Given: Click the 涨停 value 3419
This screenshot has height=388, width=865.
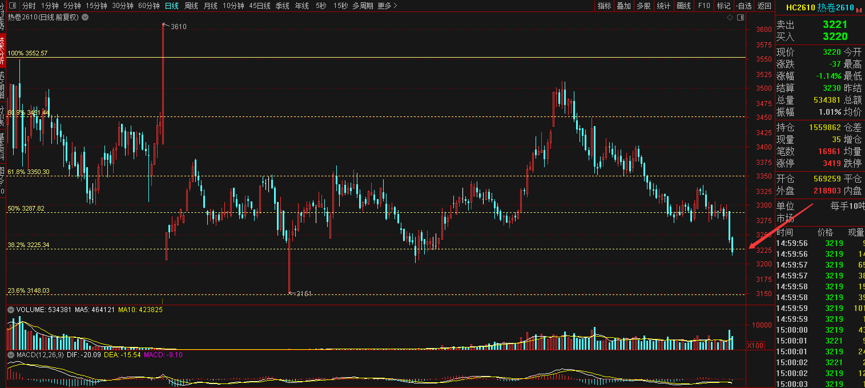Looking at the screenshot, I should pyautogui.click(x=832, y=163).
